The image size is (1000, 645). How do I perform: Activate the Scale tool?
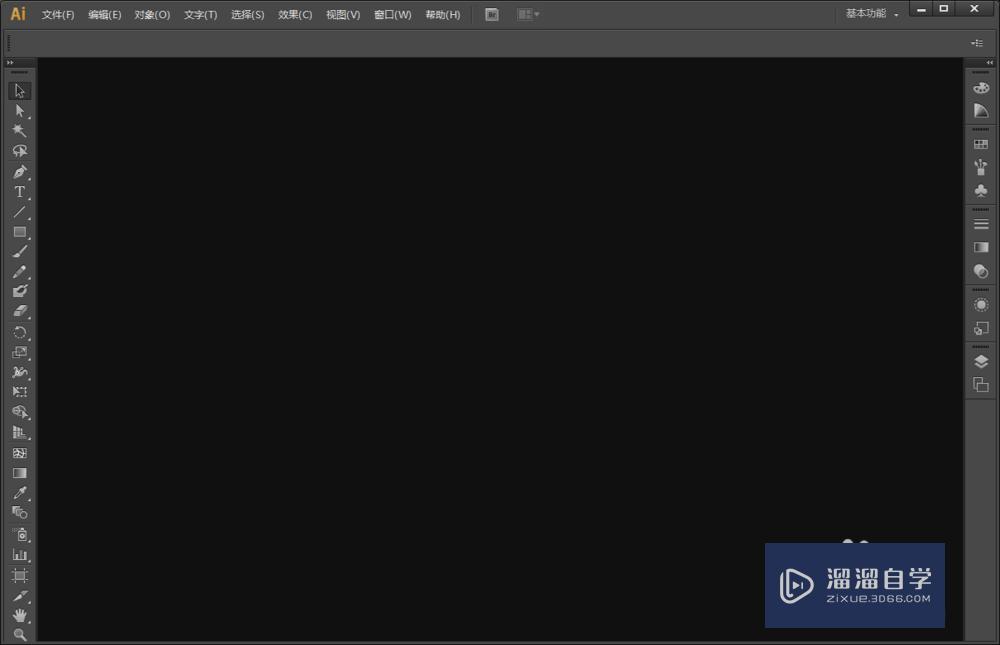click(x=20, y=352)
